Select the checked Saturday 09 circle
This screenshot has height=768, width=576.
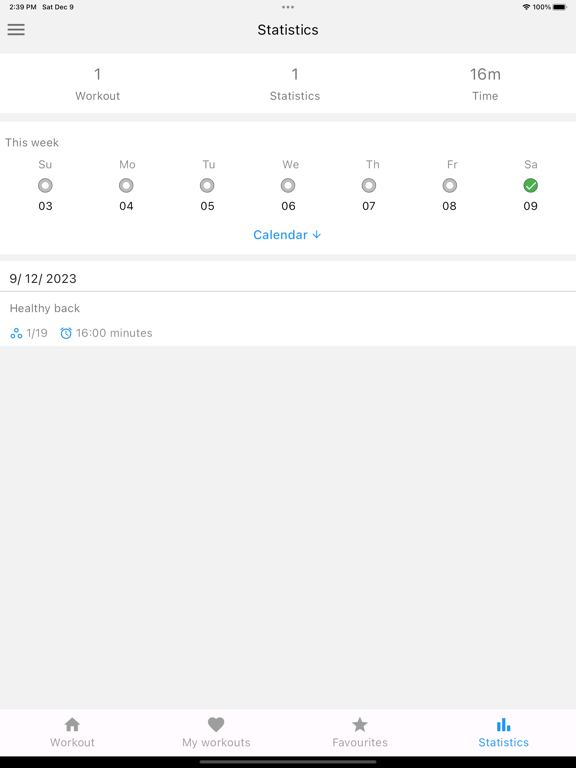click(530, 186)
